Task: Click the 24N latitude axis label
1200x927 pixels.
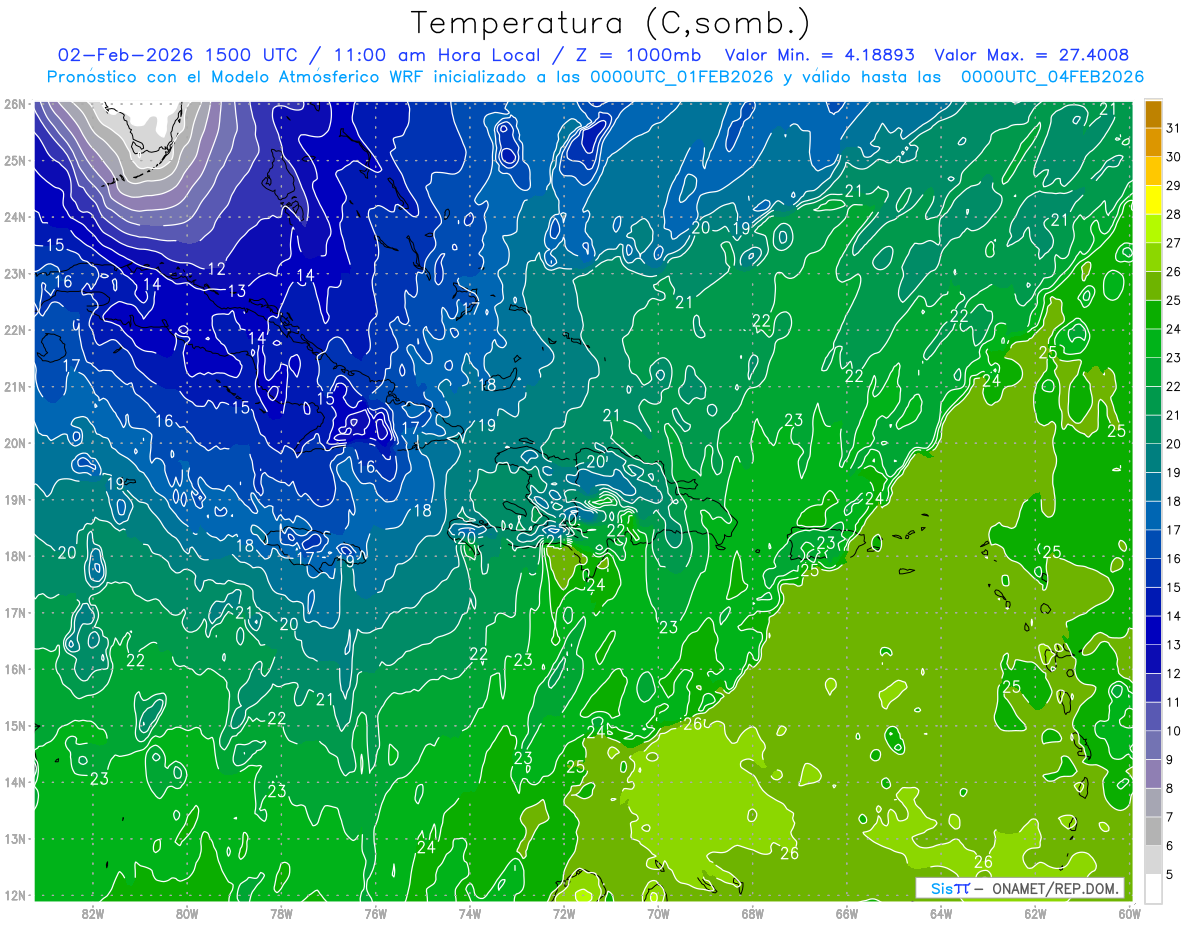Action: pos(14,217)
